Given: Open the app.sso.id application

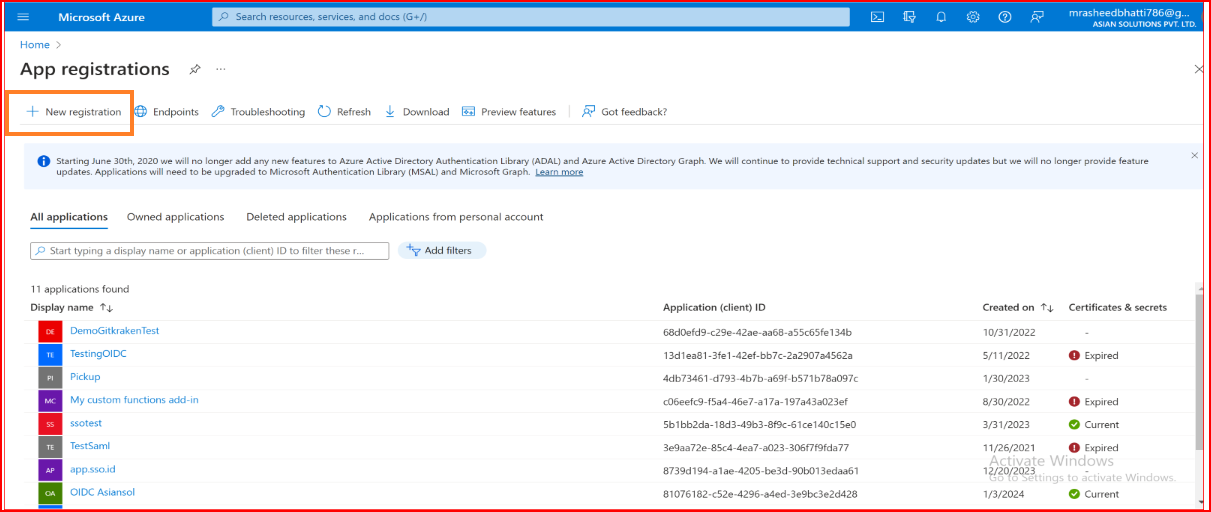Looking at the screenshot, I should pos(93,469).
